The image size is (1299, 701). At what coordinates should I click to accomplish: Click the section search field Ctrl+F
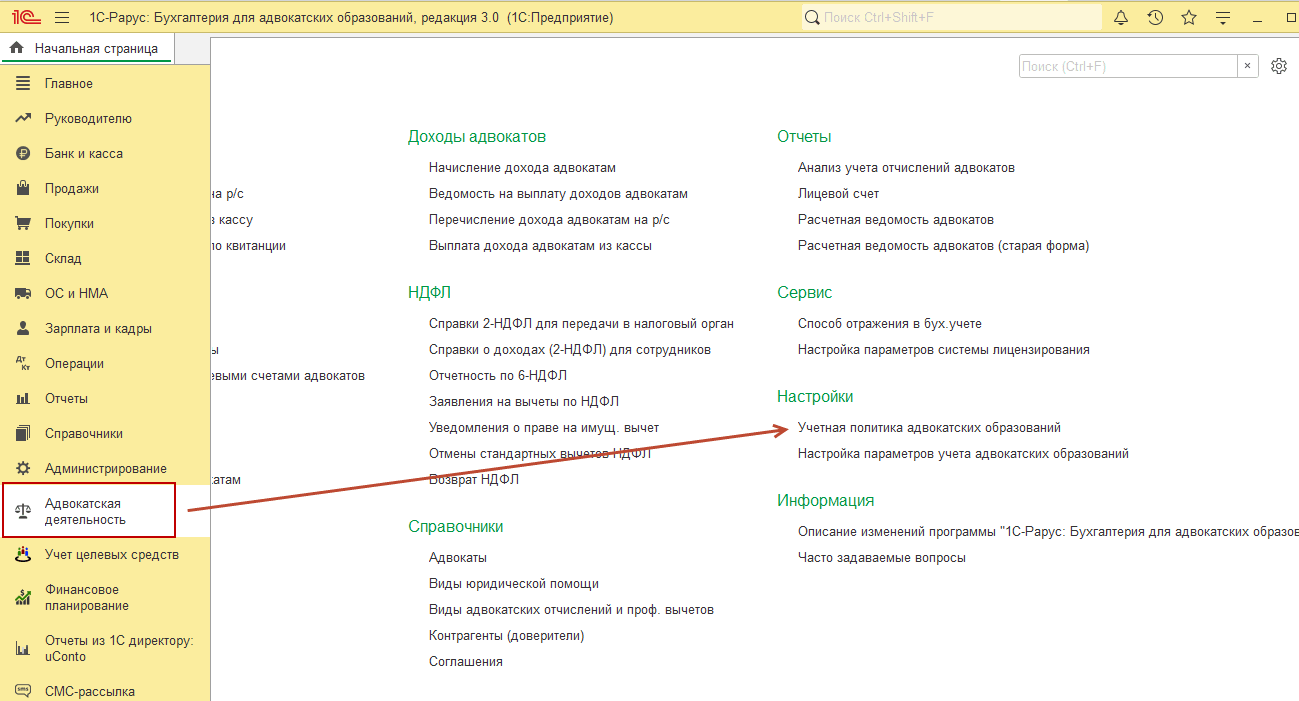tap(1127, 66)
